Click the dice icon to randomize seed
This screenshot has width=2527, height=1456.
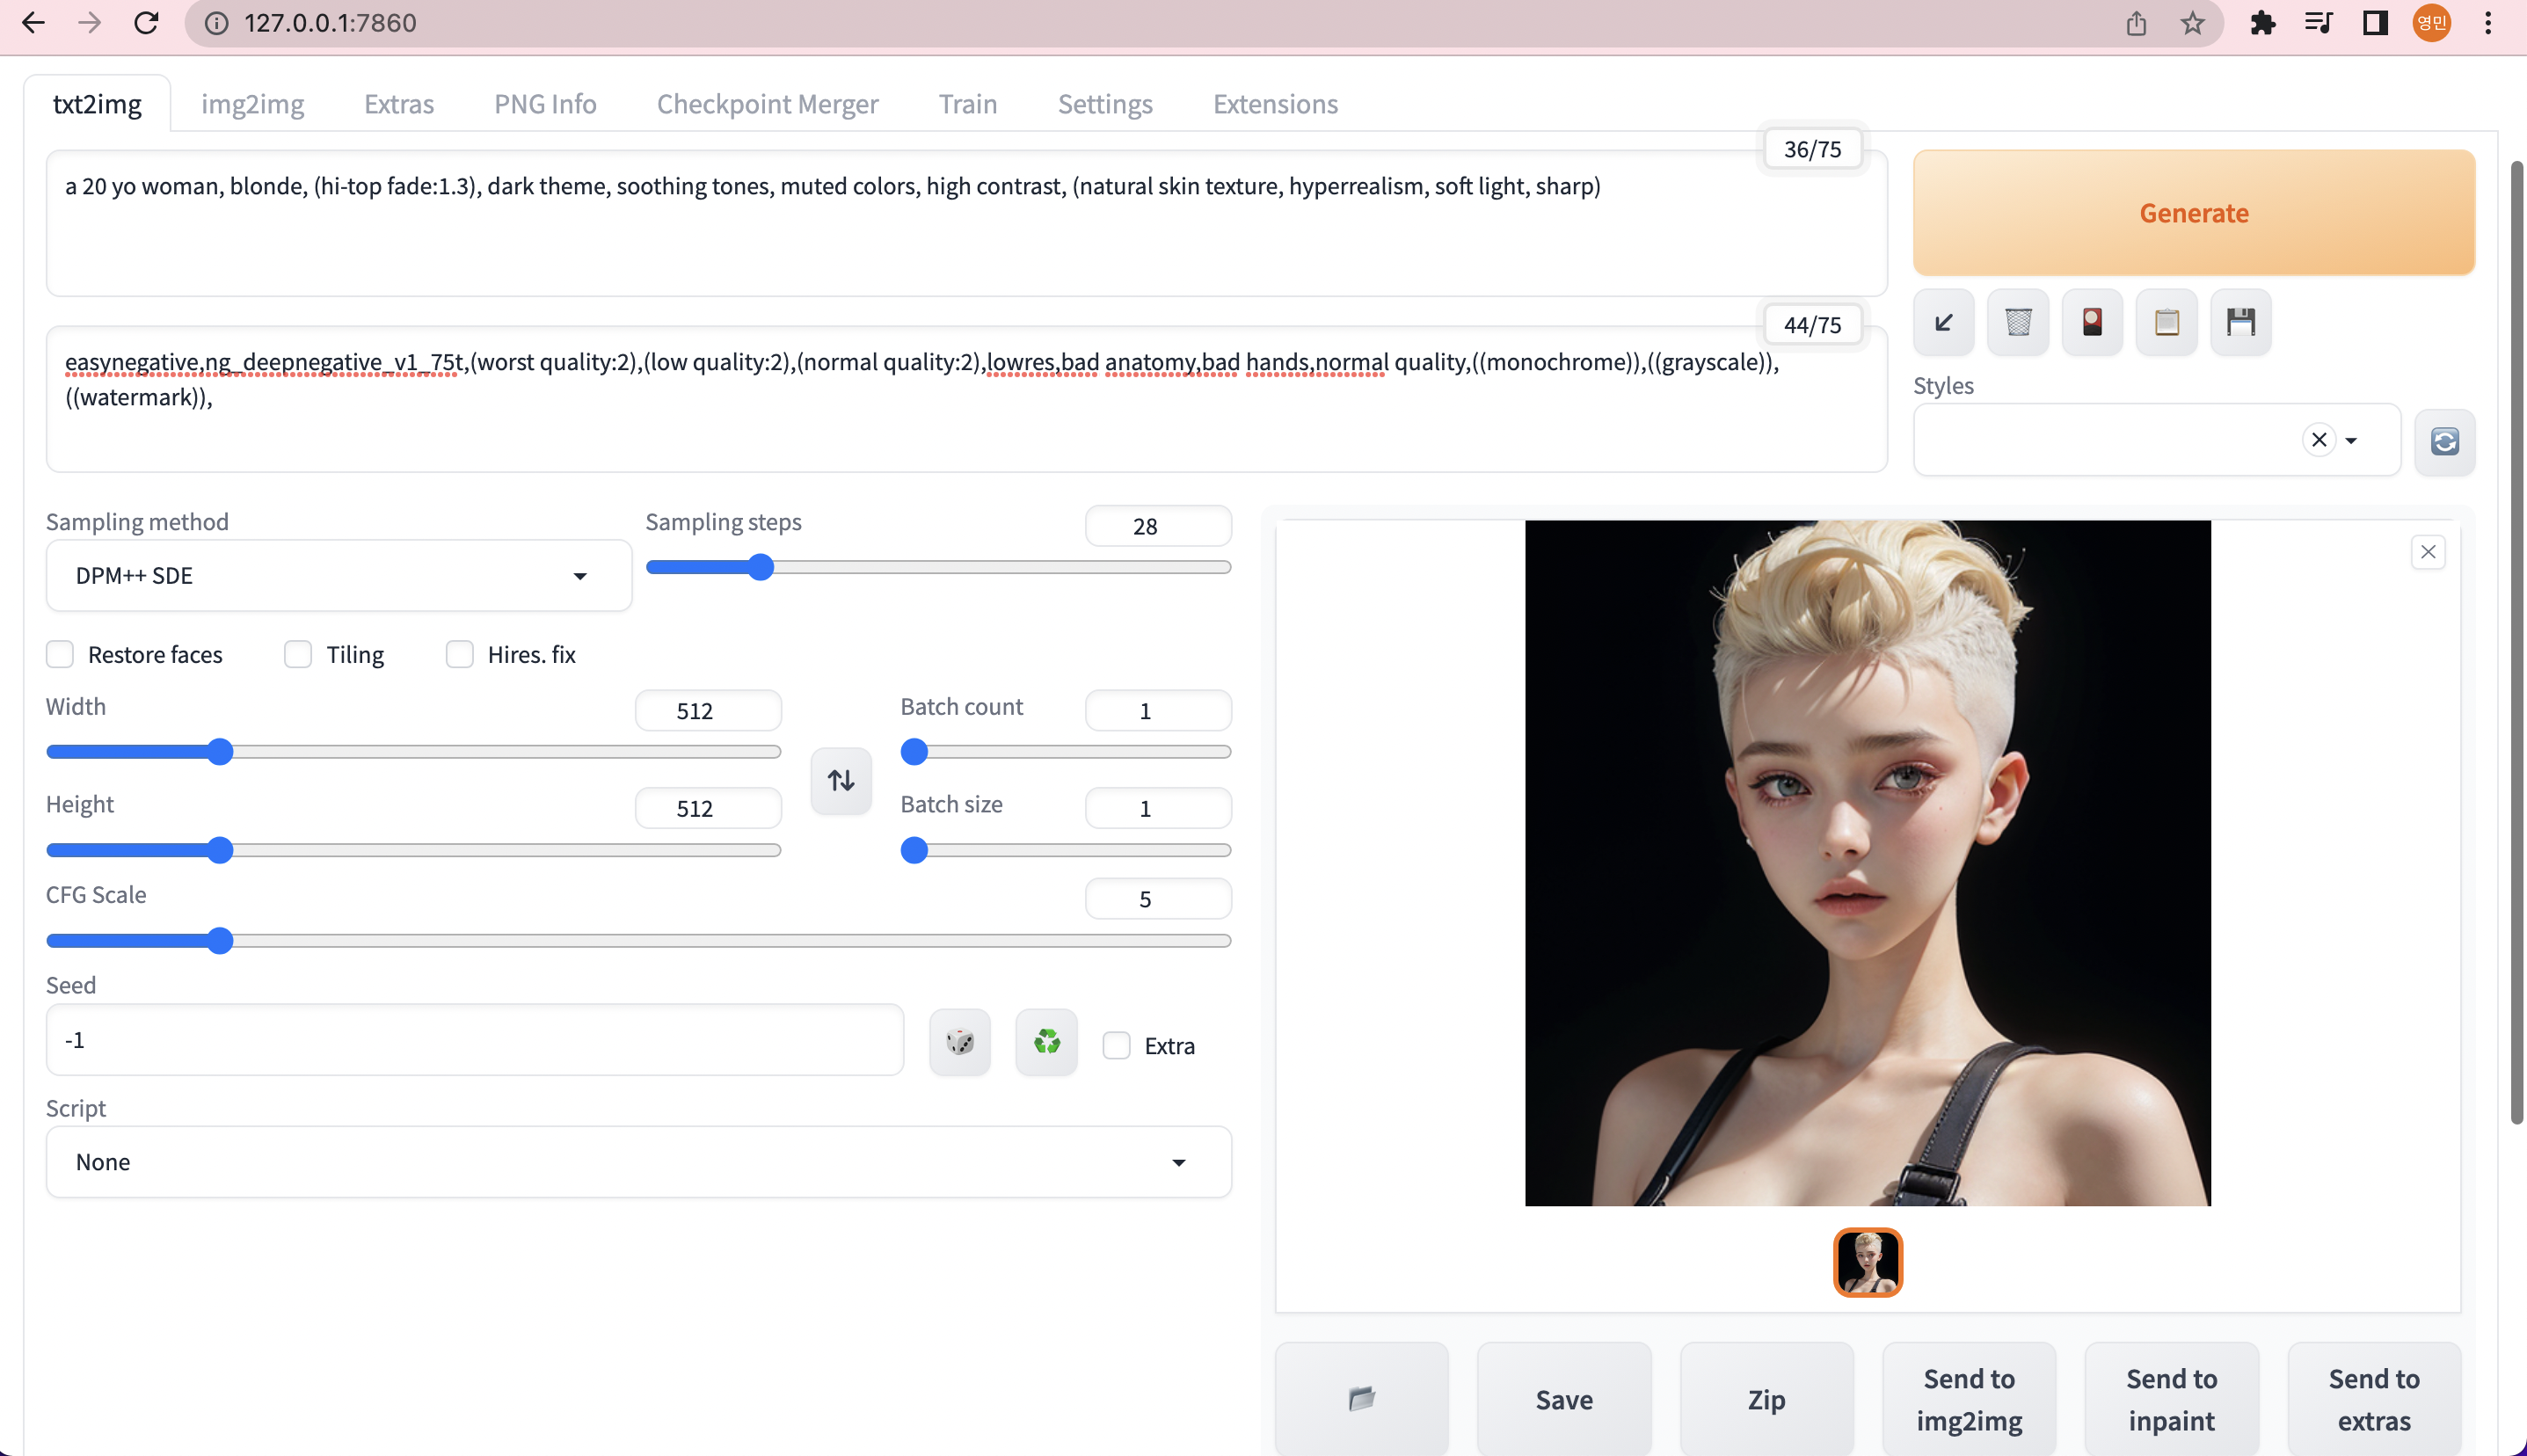coord(959,1042)
